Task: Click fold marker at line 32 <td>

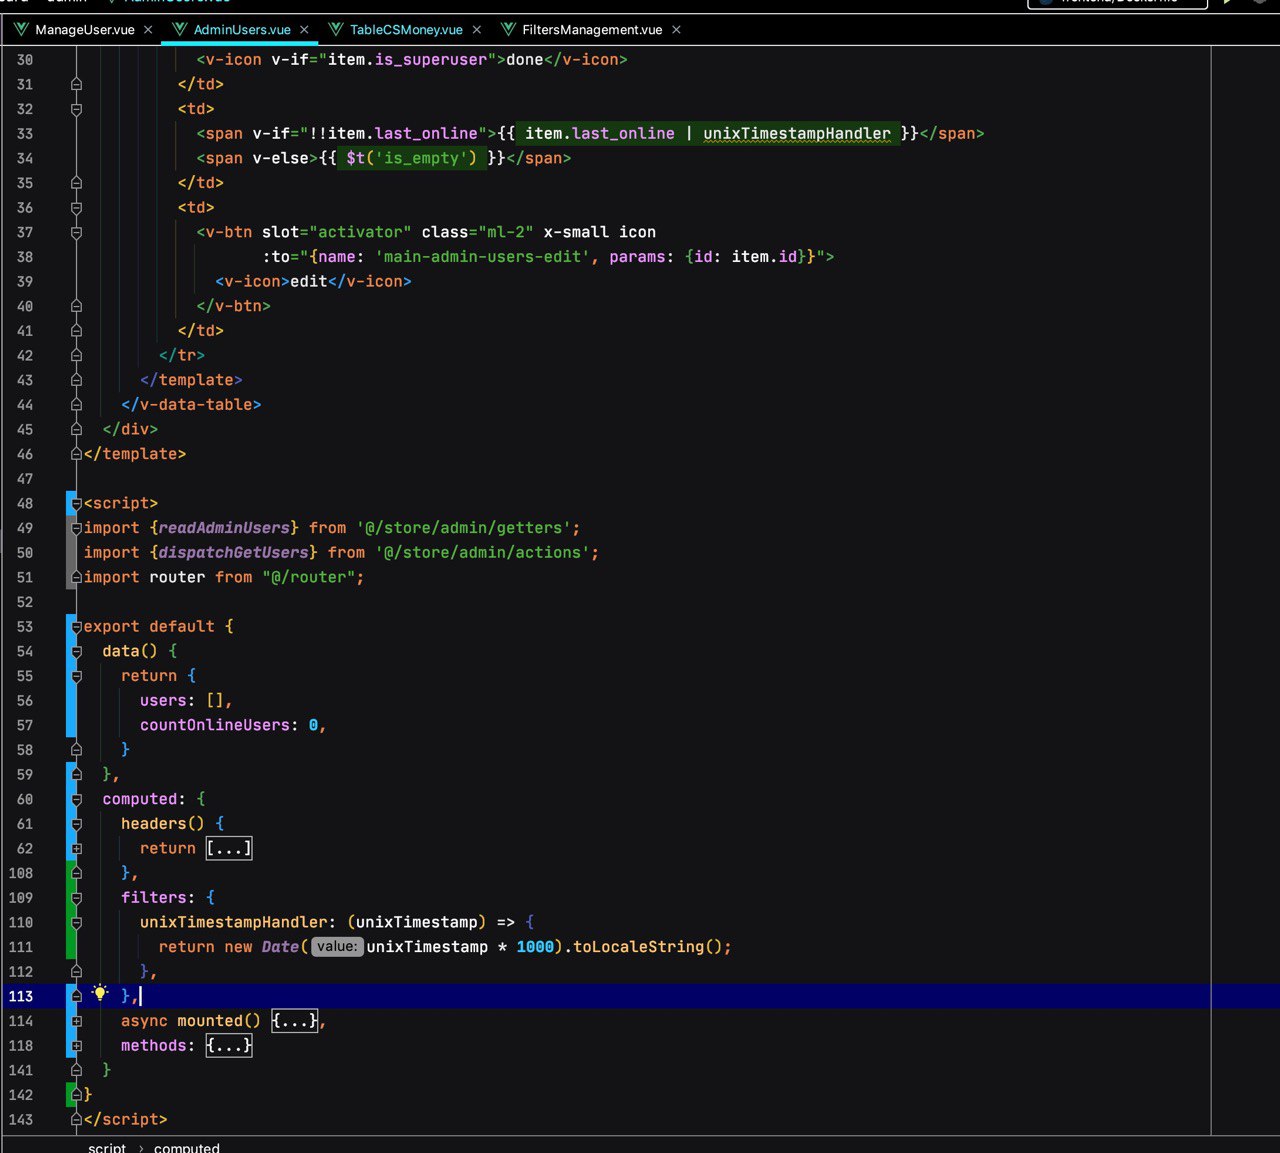Action: click(x=76, y=109)
